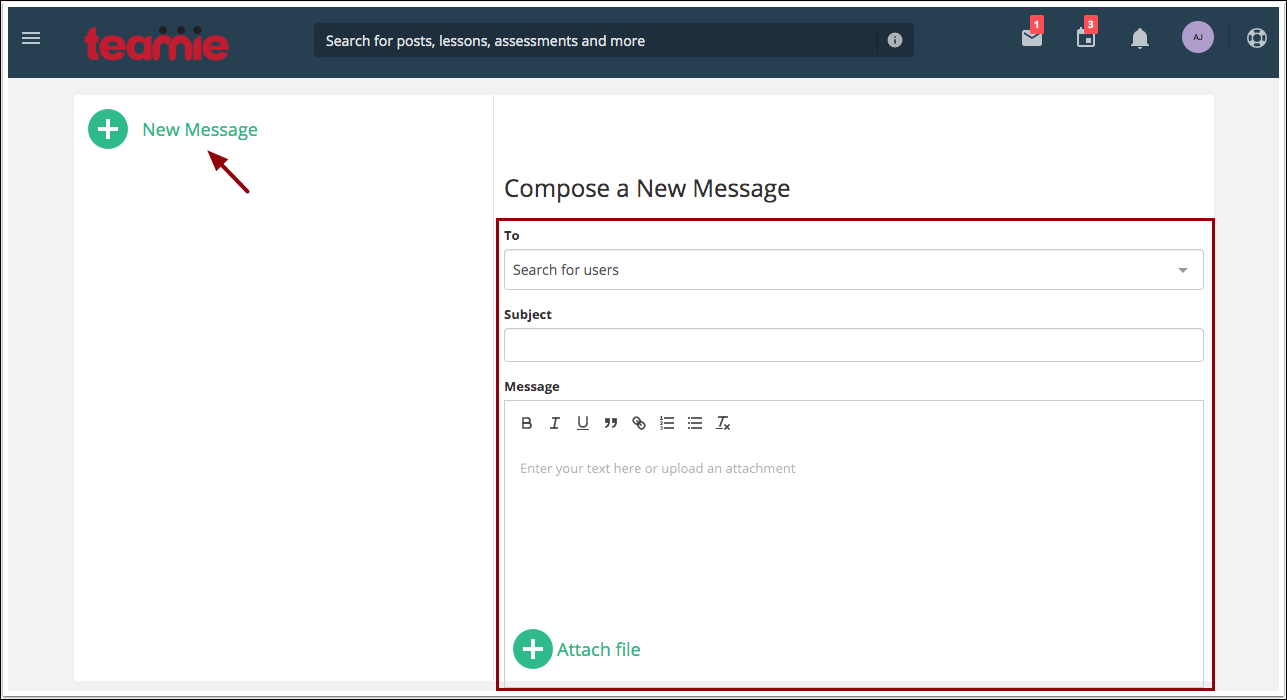Insert a blockquote
Viewport: 1287px width, 700px height.
tap(611, 423)
